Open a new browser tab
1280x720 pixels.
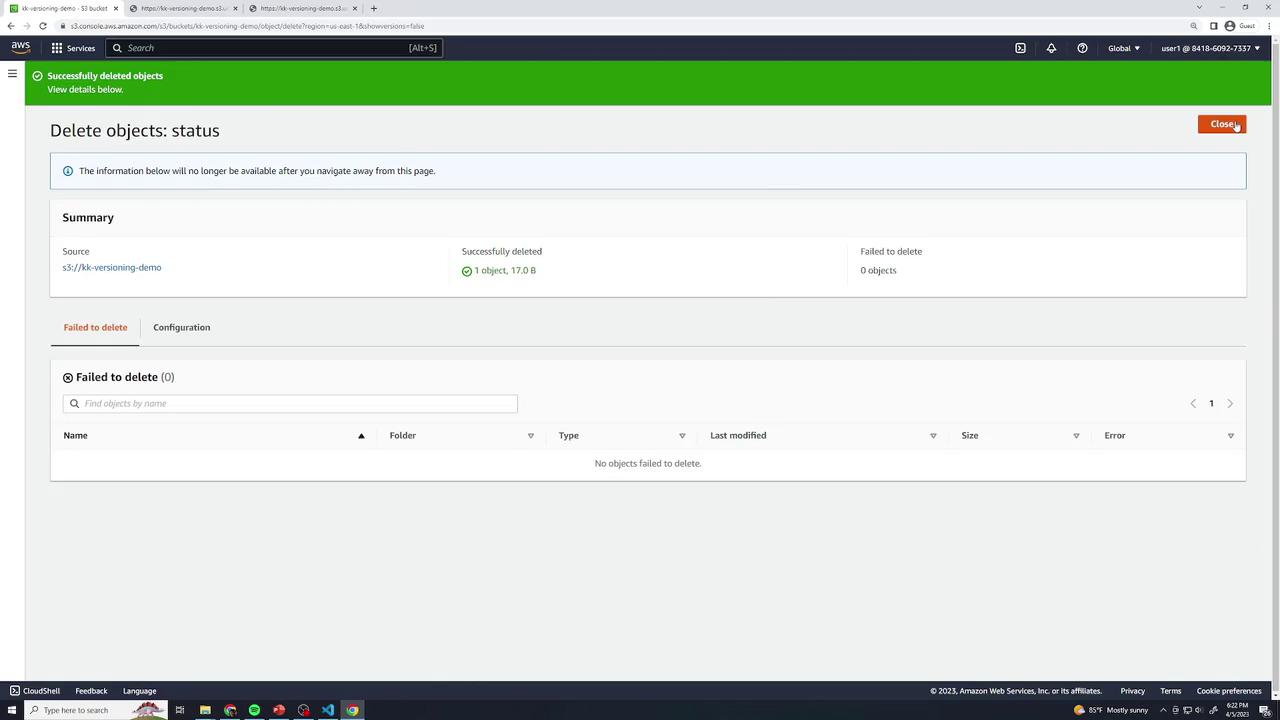pyautogui.click(x=374, y=8)
